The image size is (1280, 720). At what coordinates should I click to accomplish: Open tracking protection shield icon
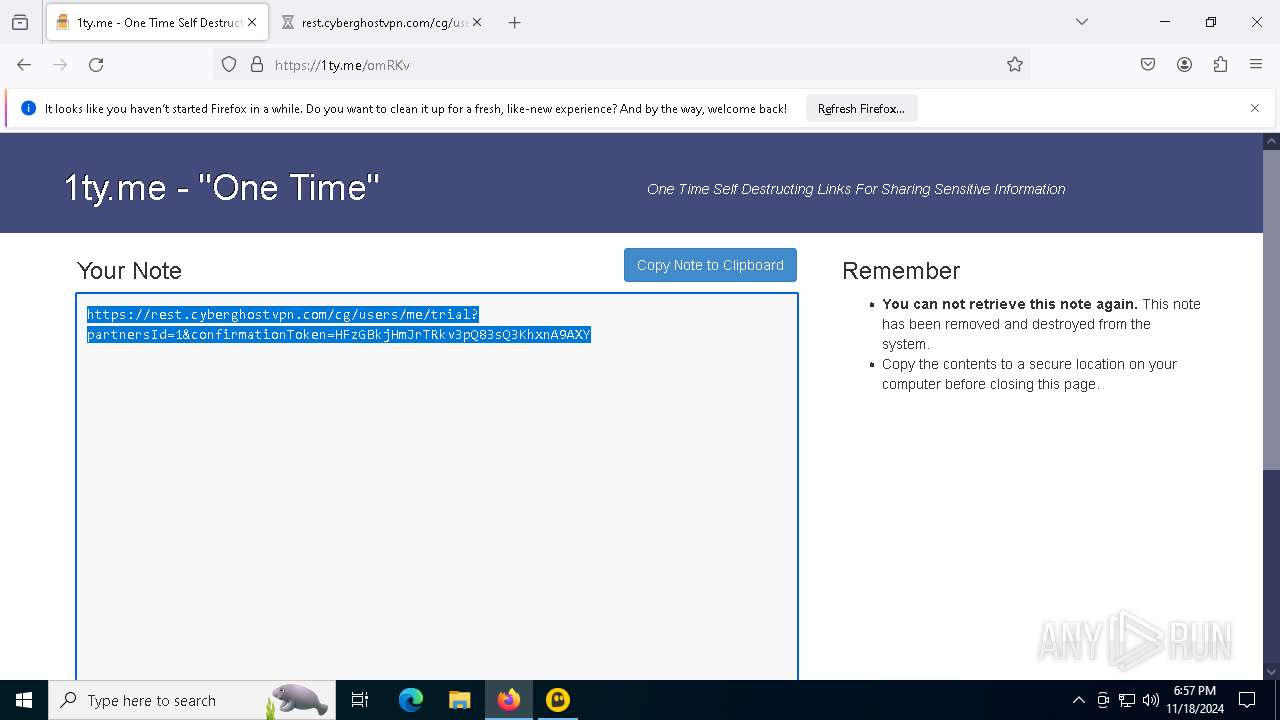[x=229, y=65]
